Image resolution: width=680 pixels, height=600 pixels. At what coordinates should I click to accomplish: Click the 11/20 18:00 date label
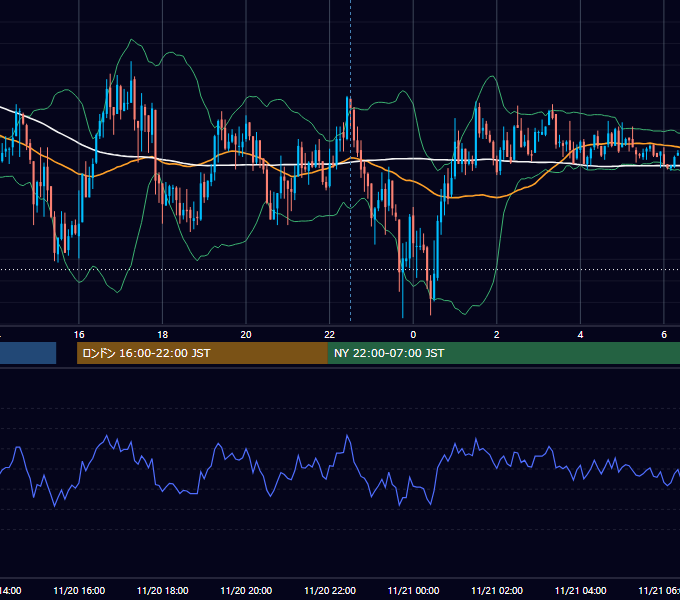pyautogui.click(x=163, y=590)
